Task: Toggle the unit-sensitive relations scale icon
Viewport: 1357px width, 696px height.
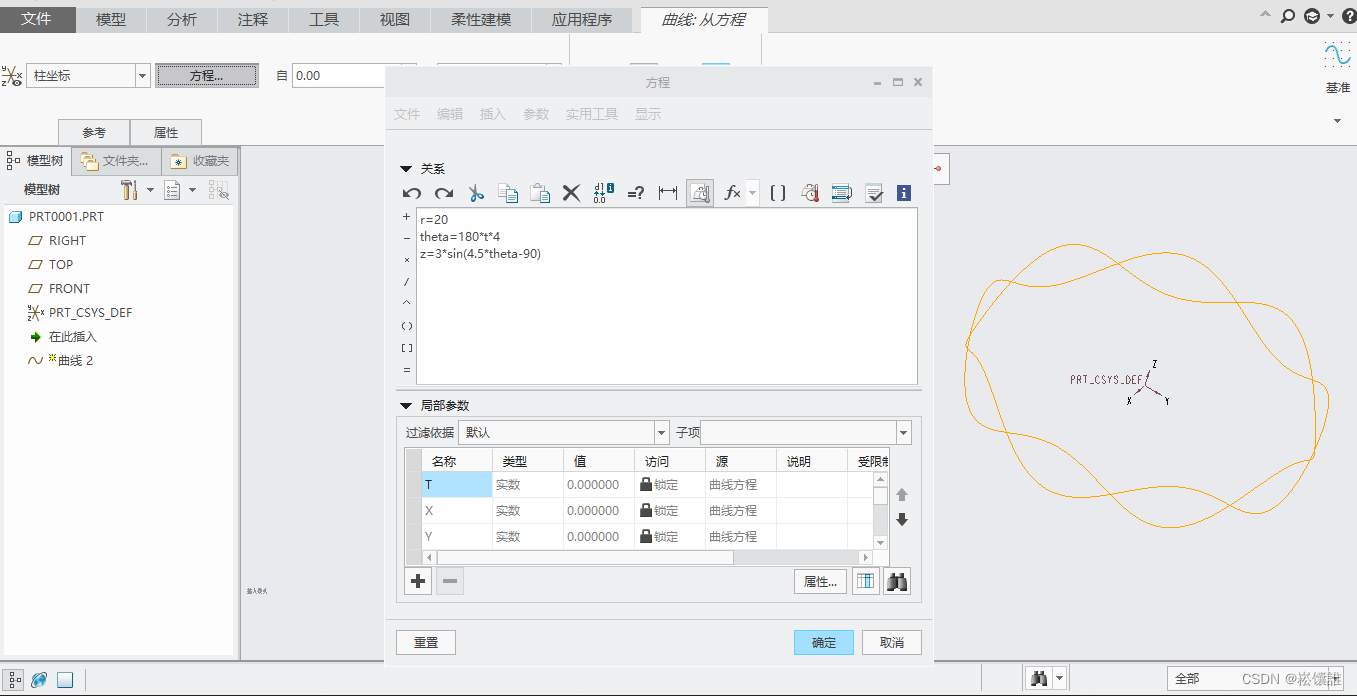Action: pyautogui.click(x=701, y=193)
